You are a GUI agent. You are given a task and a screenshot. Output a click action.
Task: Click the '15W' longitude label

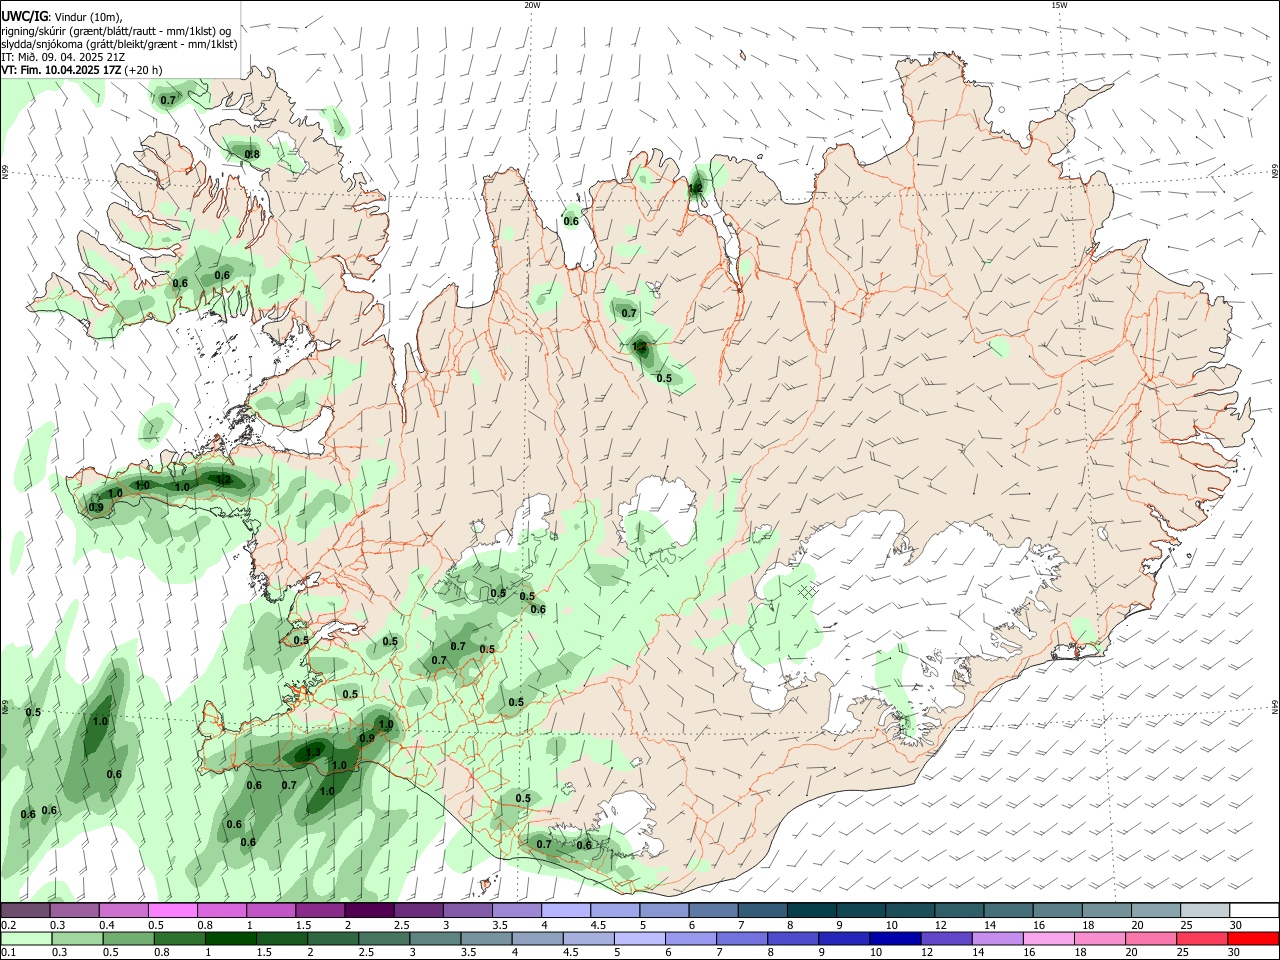coord(1059,5)
